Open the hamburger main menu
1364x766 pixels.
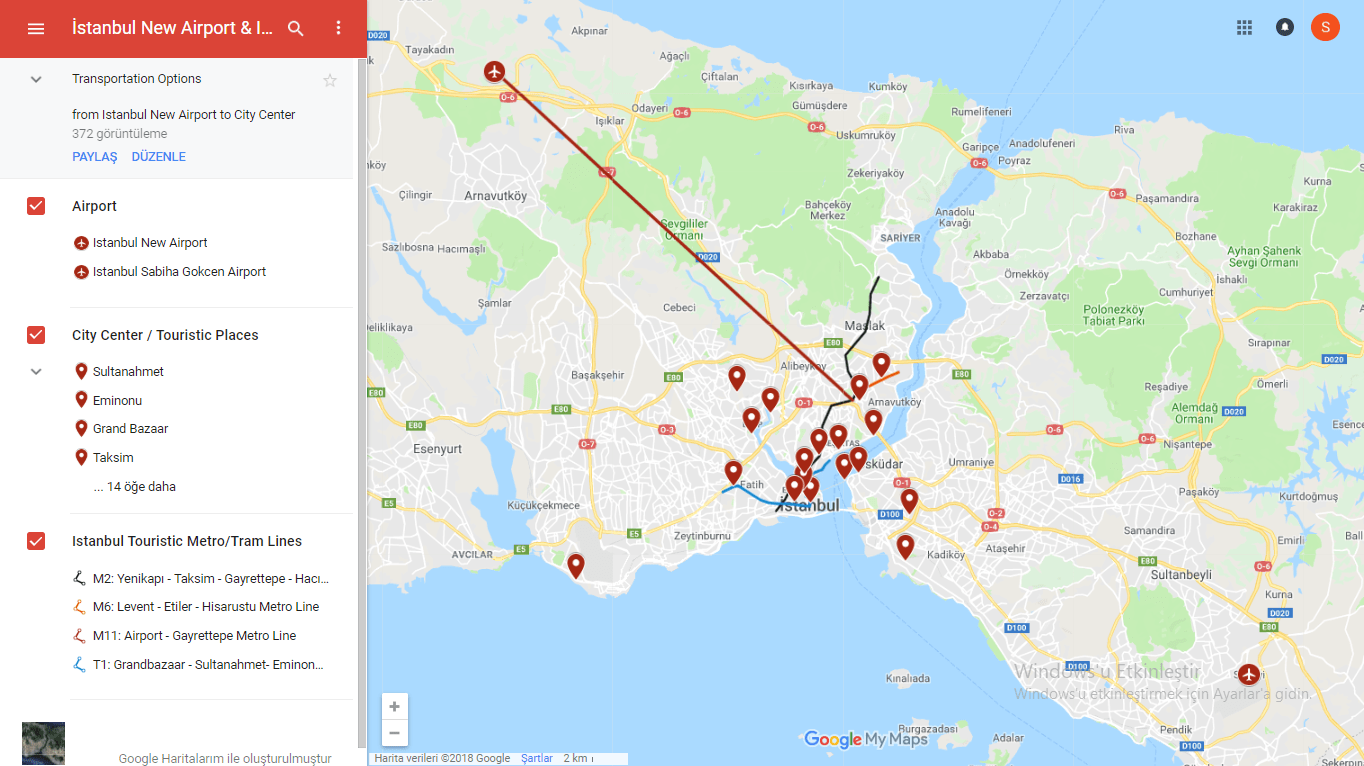click(x=36, y=29)
